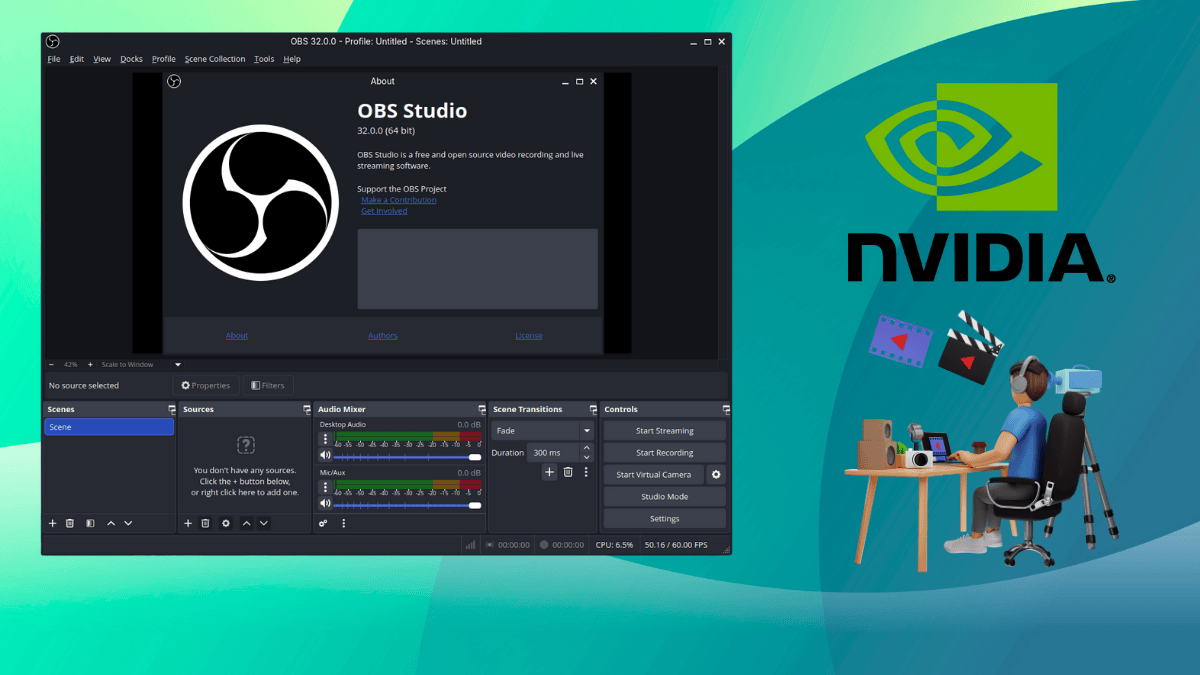Enable Studio Mode
This screenshot has width=1200, height=675.
(x=664, y=496)
